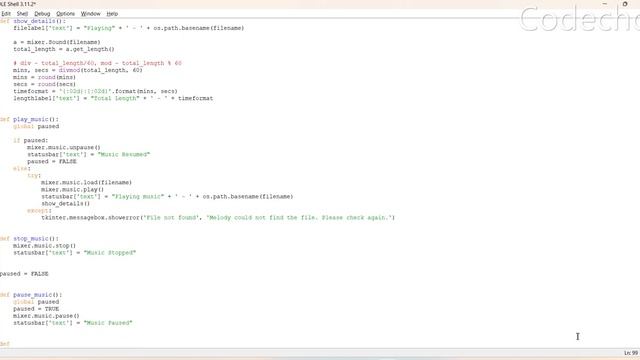This screenshot has height=360, width=640.
Task: Click the line assigning filelabel text
Action: (129, 28)
